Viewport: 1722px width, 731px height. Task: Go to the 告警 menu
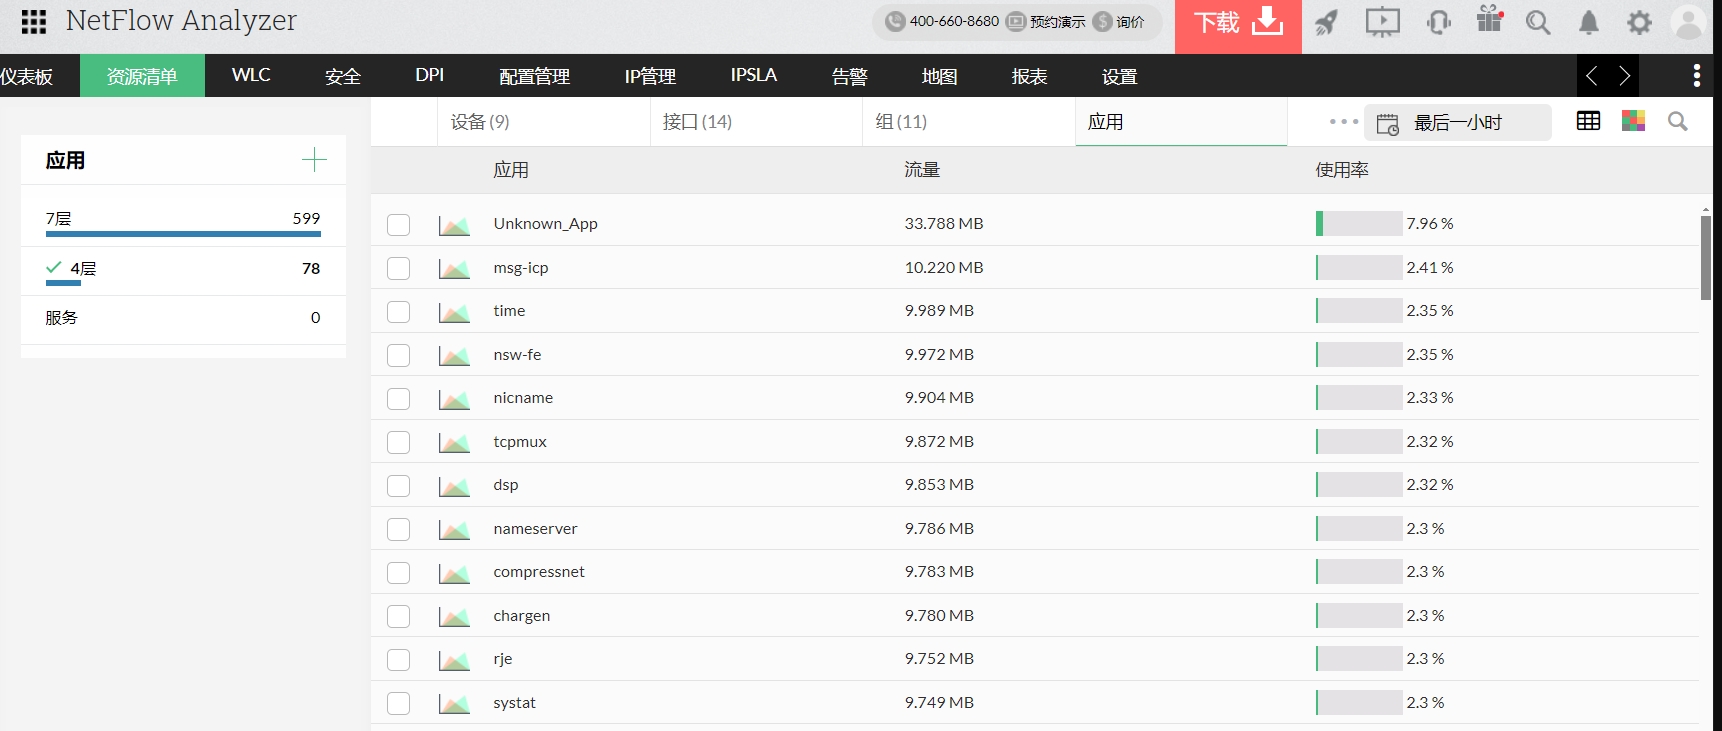point(850,76)
